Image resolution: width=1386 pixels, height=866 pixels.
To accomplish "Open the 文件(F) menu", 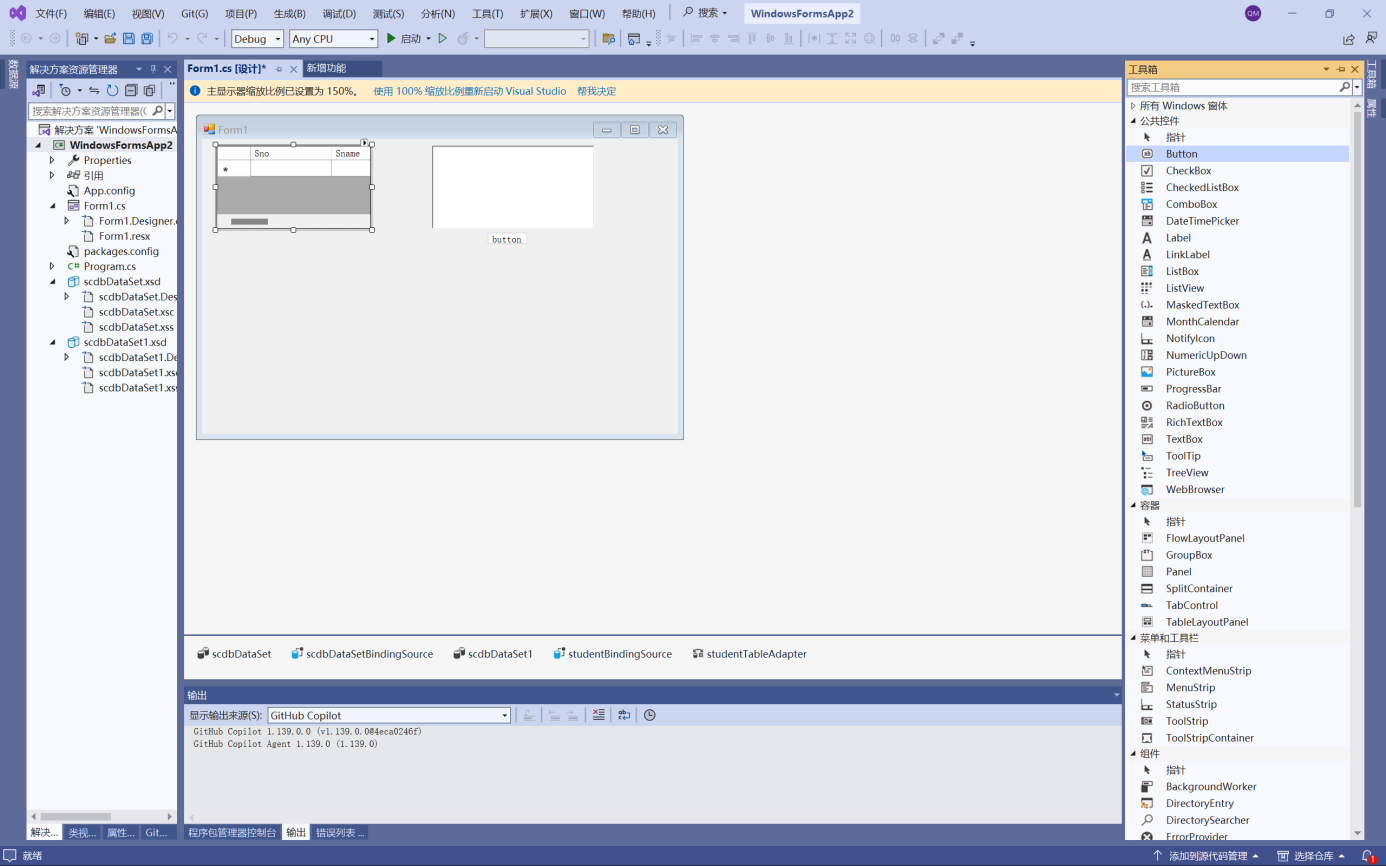I will [x=51, y=14].
